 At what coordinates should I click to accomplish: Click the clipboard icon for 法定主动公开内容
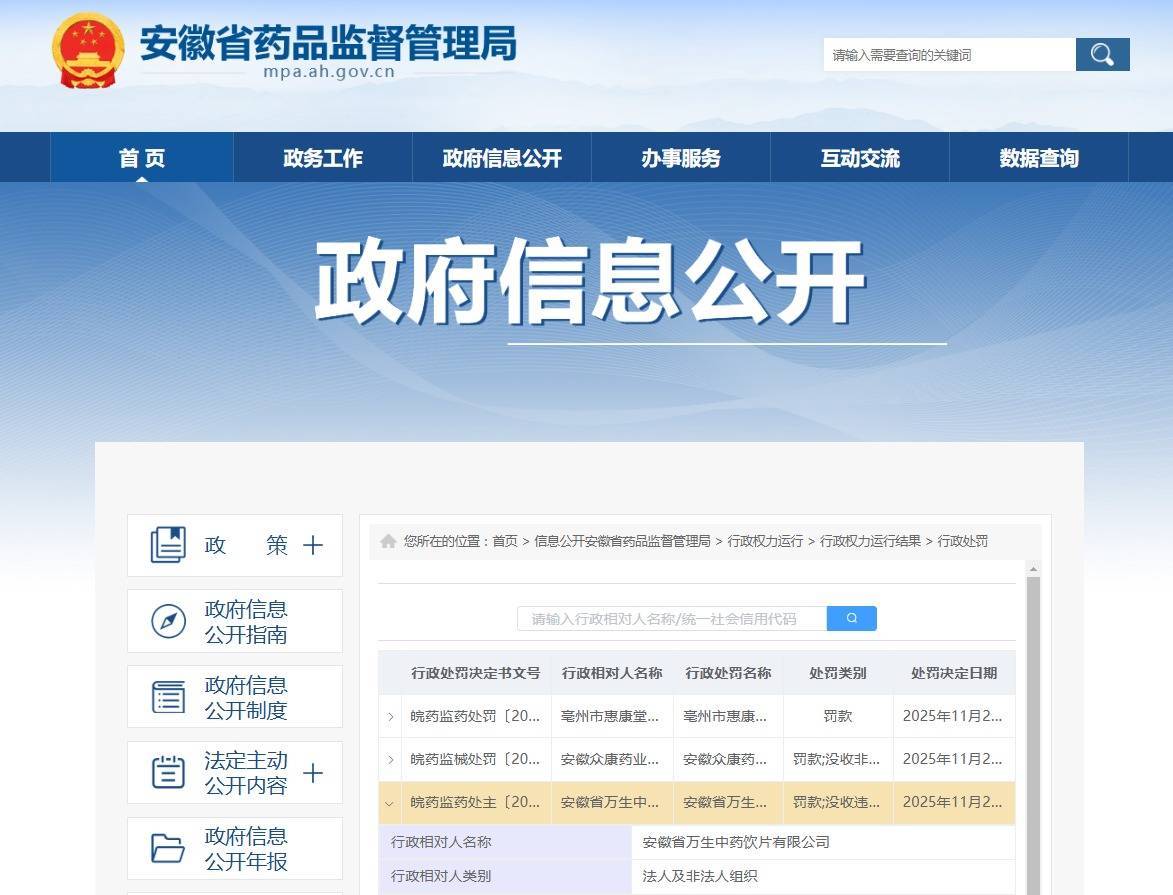pos(167,772)
